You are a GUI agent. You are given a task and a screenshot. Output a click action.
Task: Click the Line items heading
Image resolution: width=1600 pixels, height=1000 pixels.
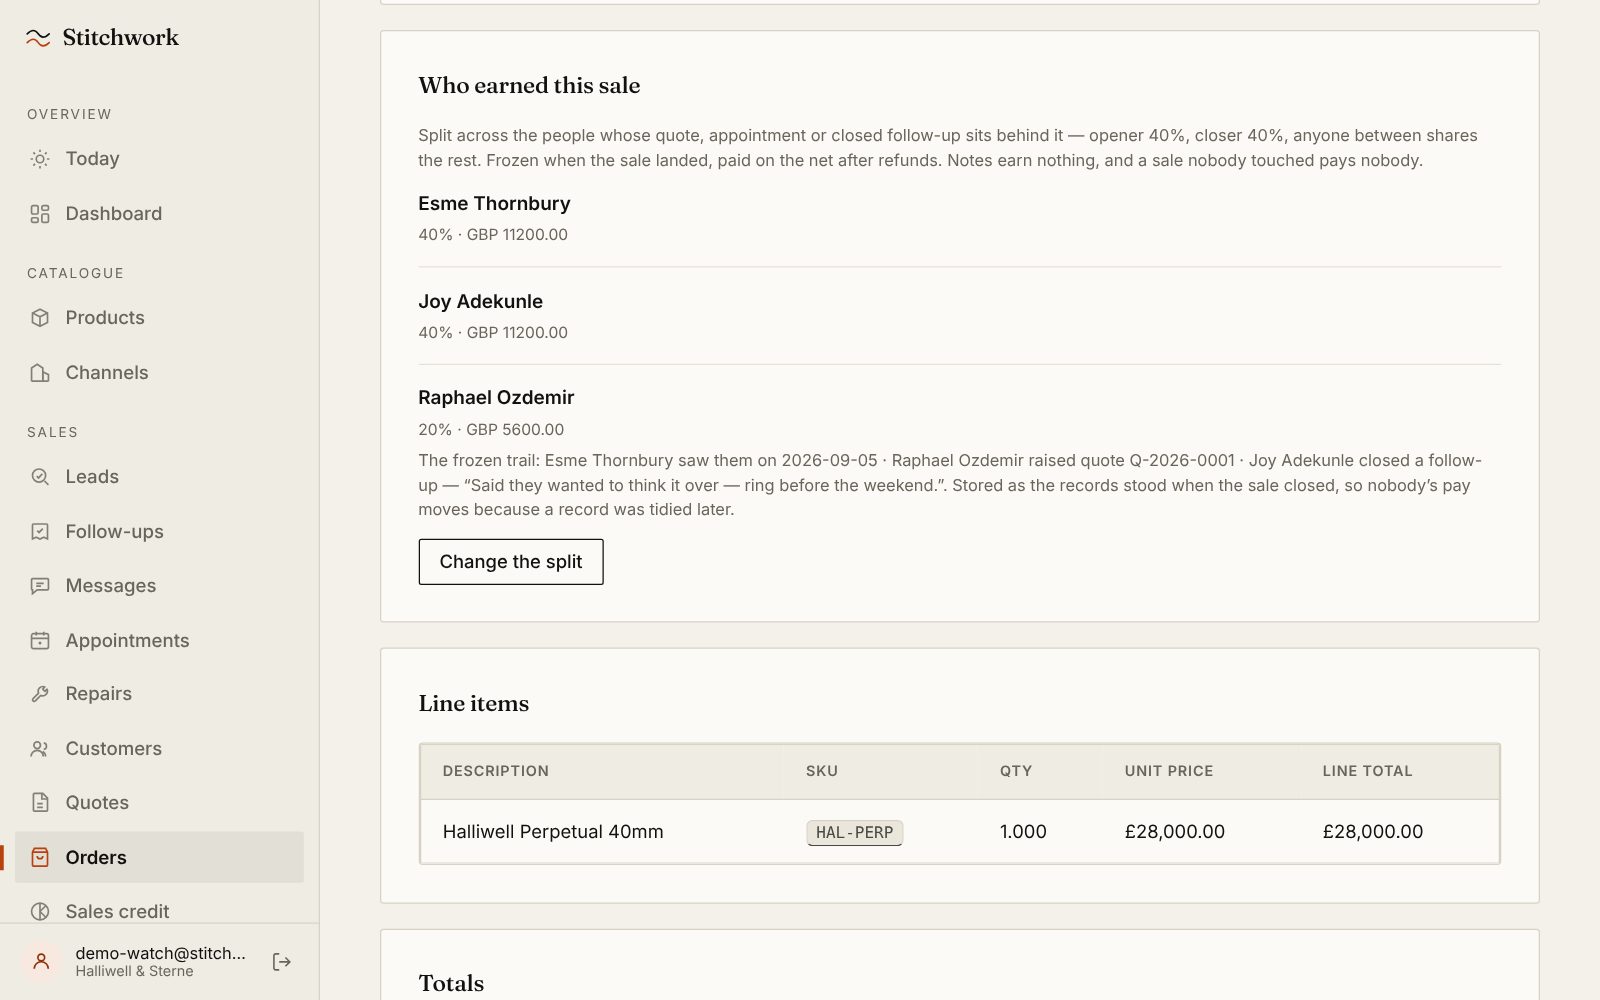[474, 704]
